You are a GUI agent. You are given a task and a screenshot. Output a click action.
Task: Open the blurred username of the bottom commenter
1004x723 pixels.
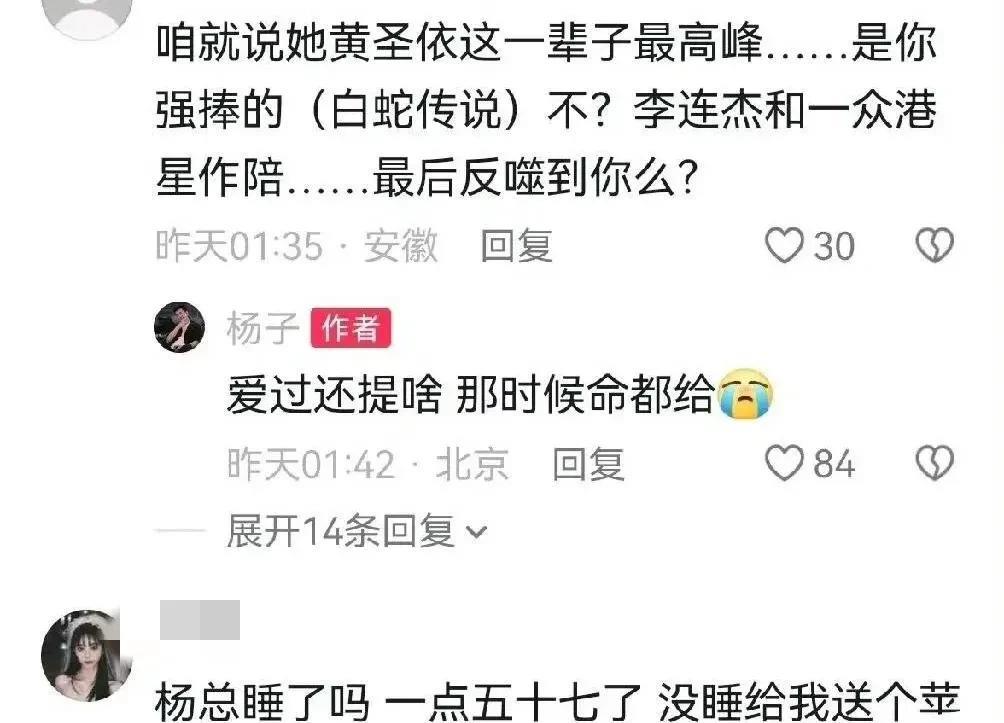[x=200, y=620]
